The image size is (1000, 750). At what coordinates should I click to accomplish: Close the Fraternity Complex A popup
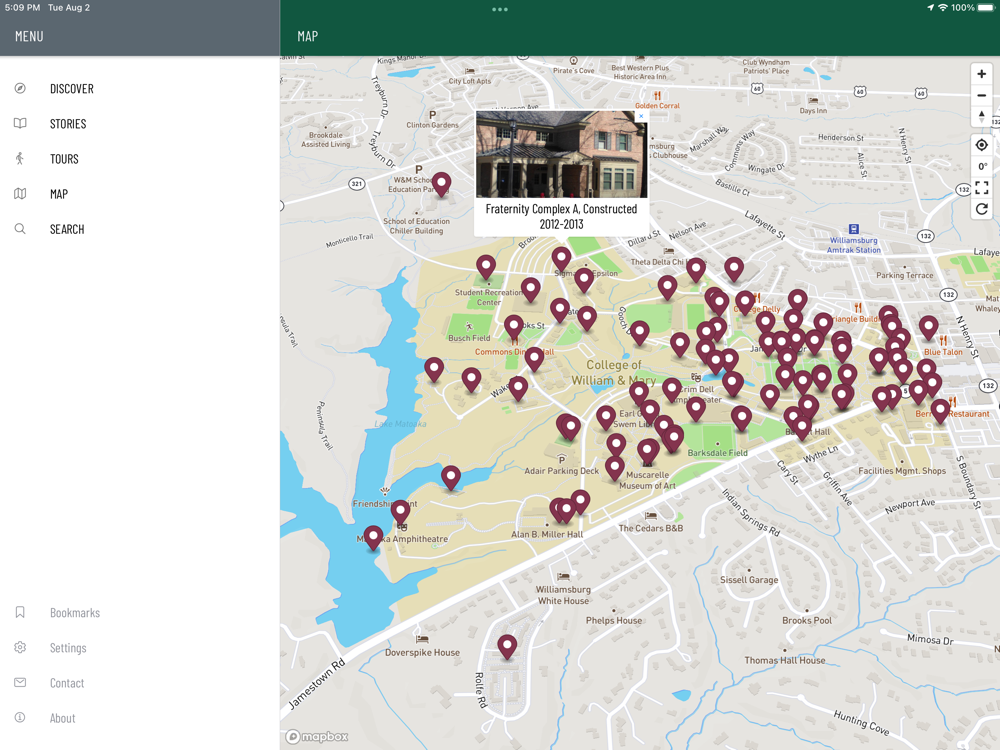[641, 116]
